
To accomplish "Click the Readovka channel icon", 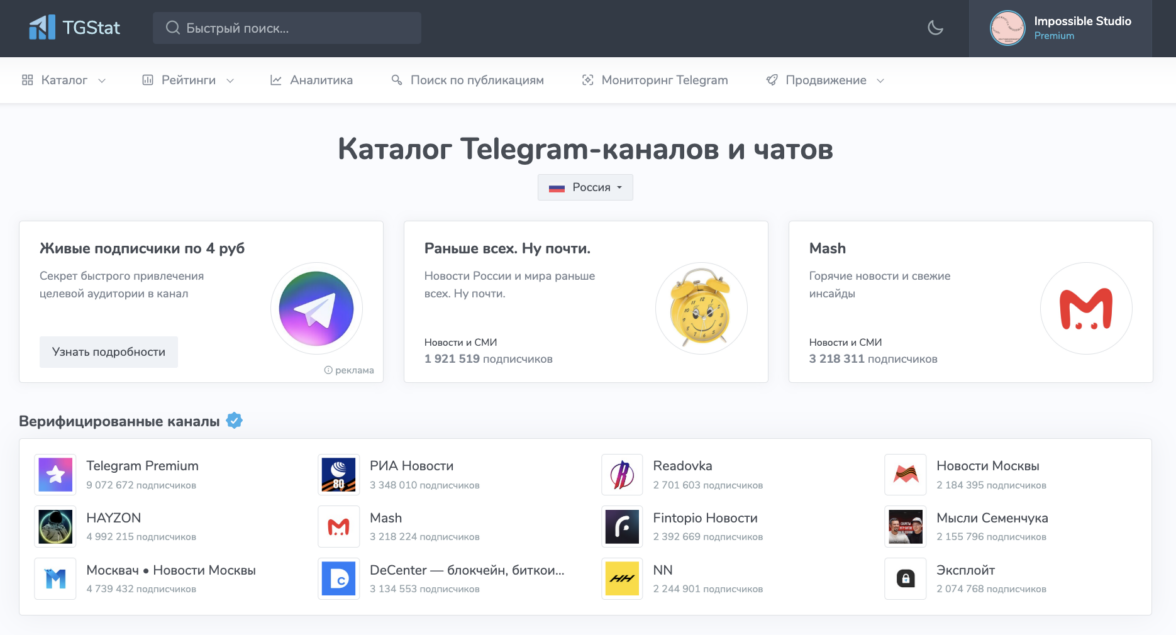I will (622, 475).
